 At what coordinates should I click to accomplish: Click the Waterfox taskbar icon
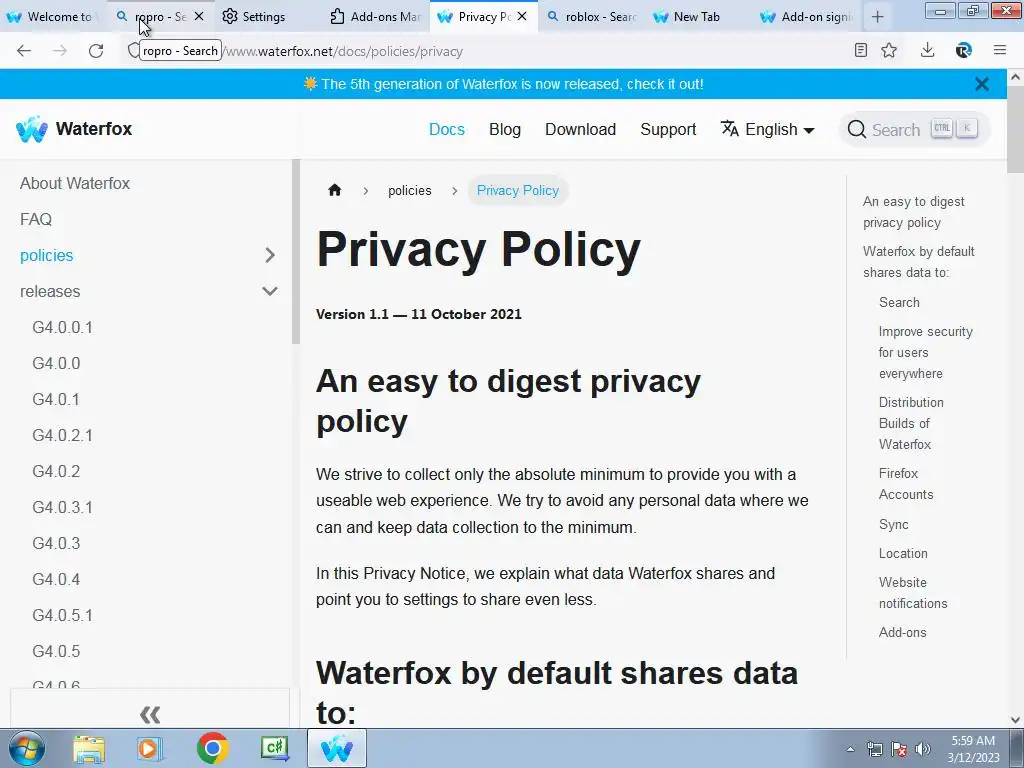[337, 748]
